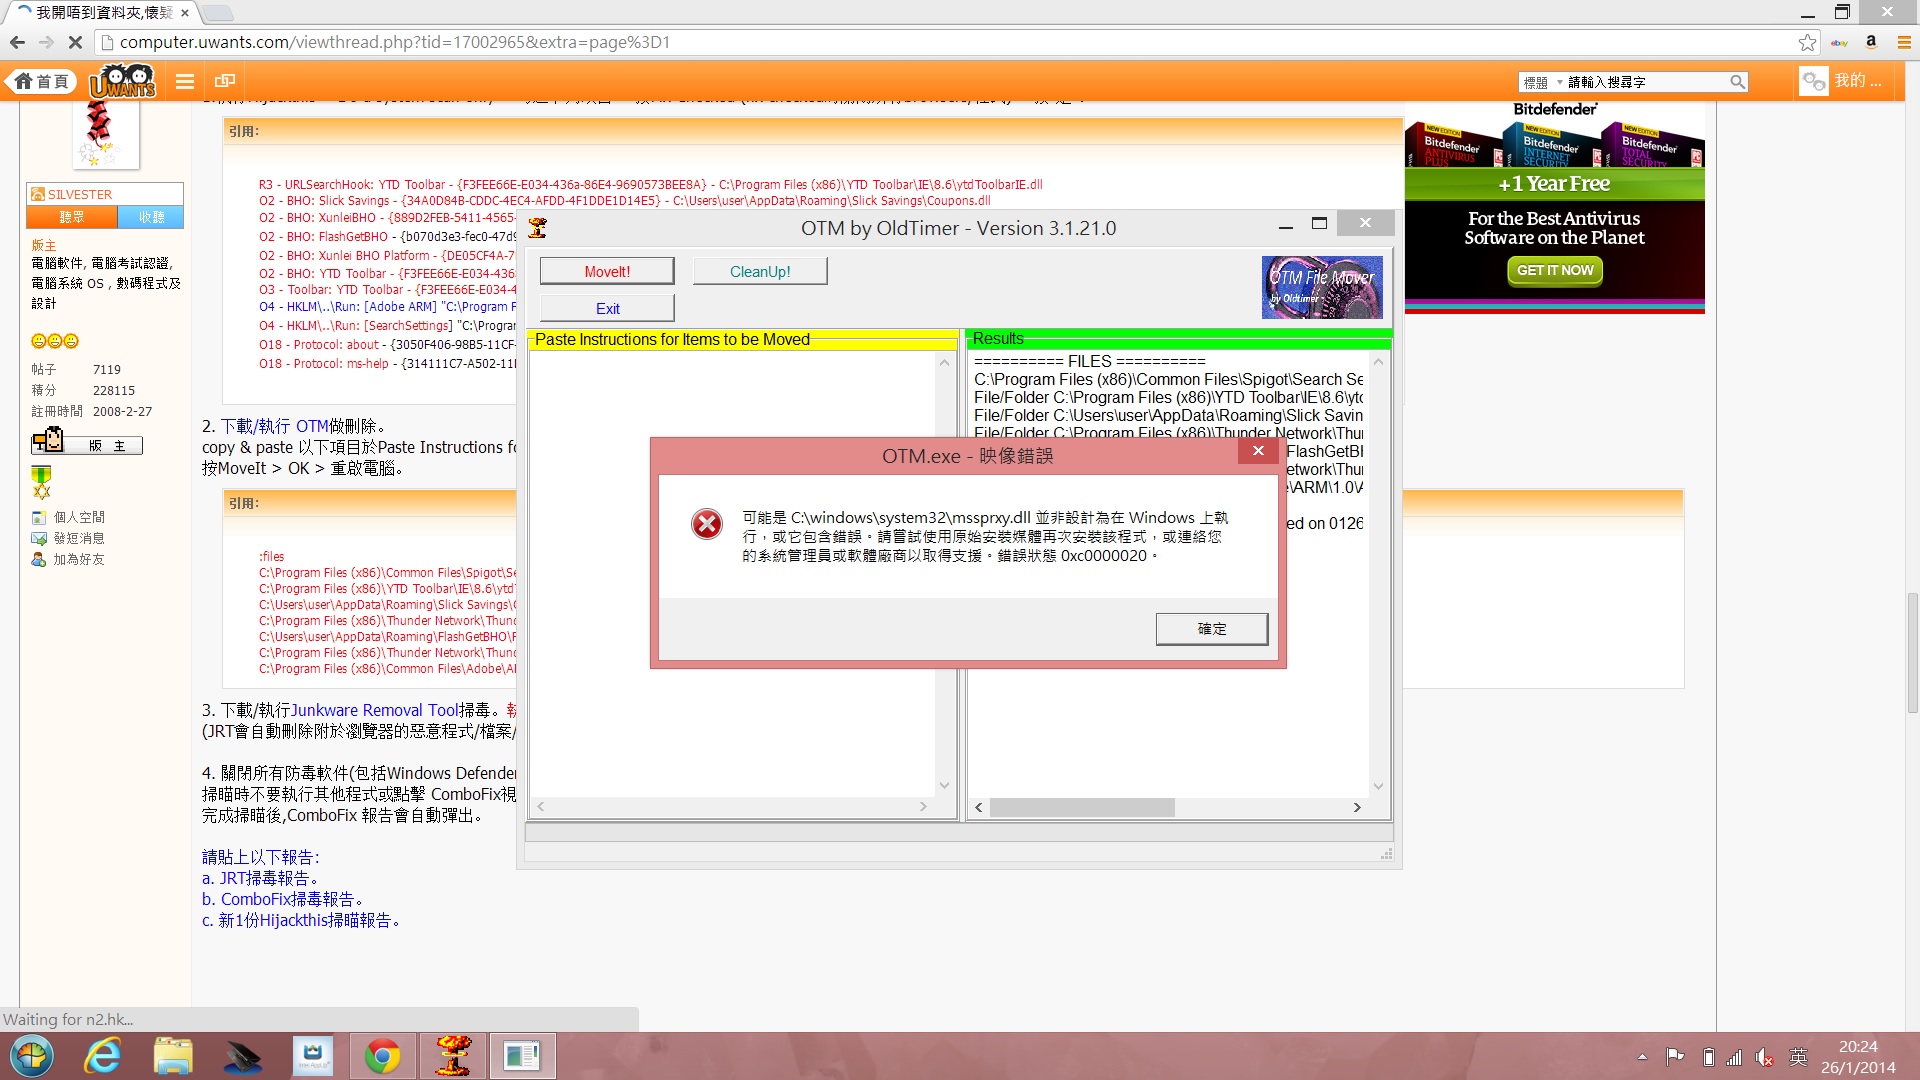The height and width of the screenshot is (1080, 1920).
Task: Click the 我的 chat bubble icon
Action: [x=1813, y=81]
